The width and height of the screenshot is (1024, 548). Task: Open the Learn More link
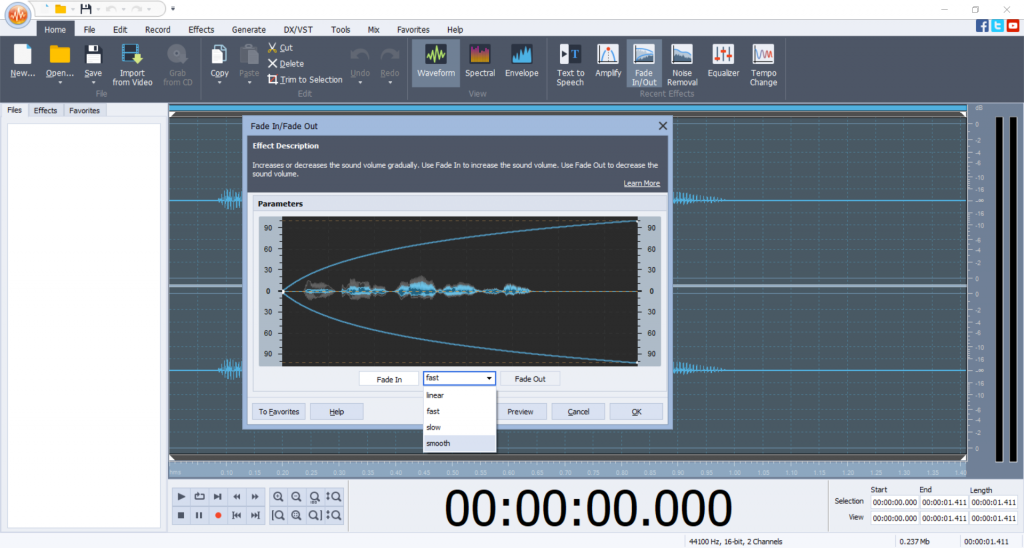pos(641,184)
